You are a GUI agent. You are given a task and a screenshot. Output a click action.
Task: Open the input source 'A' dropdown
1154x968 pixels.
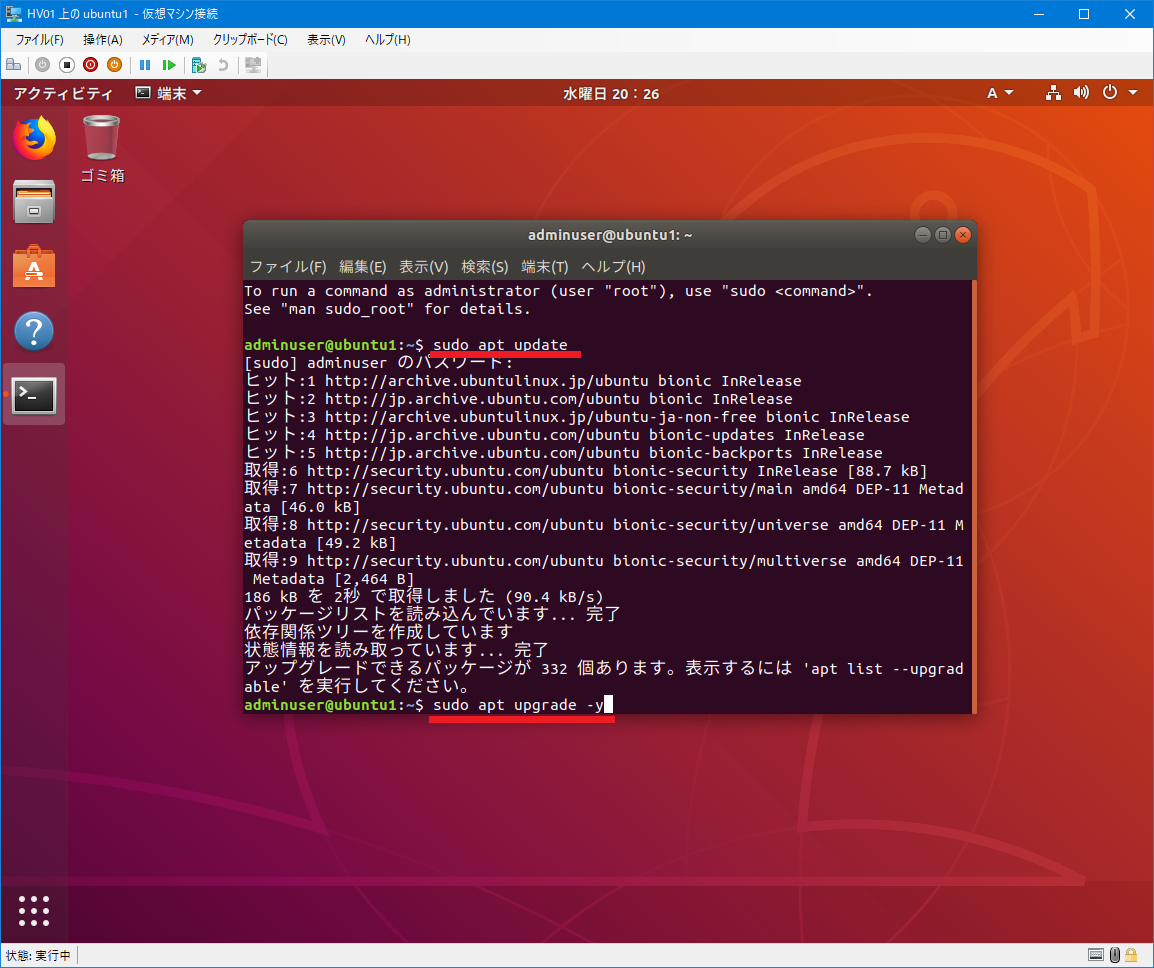(1000, 93)
